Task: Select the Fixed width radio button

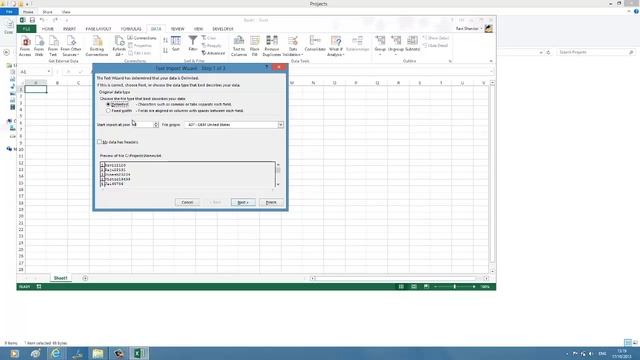Action: (108, 111)
